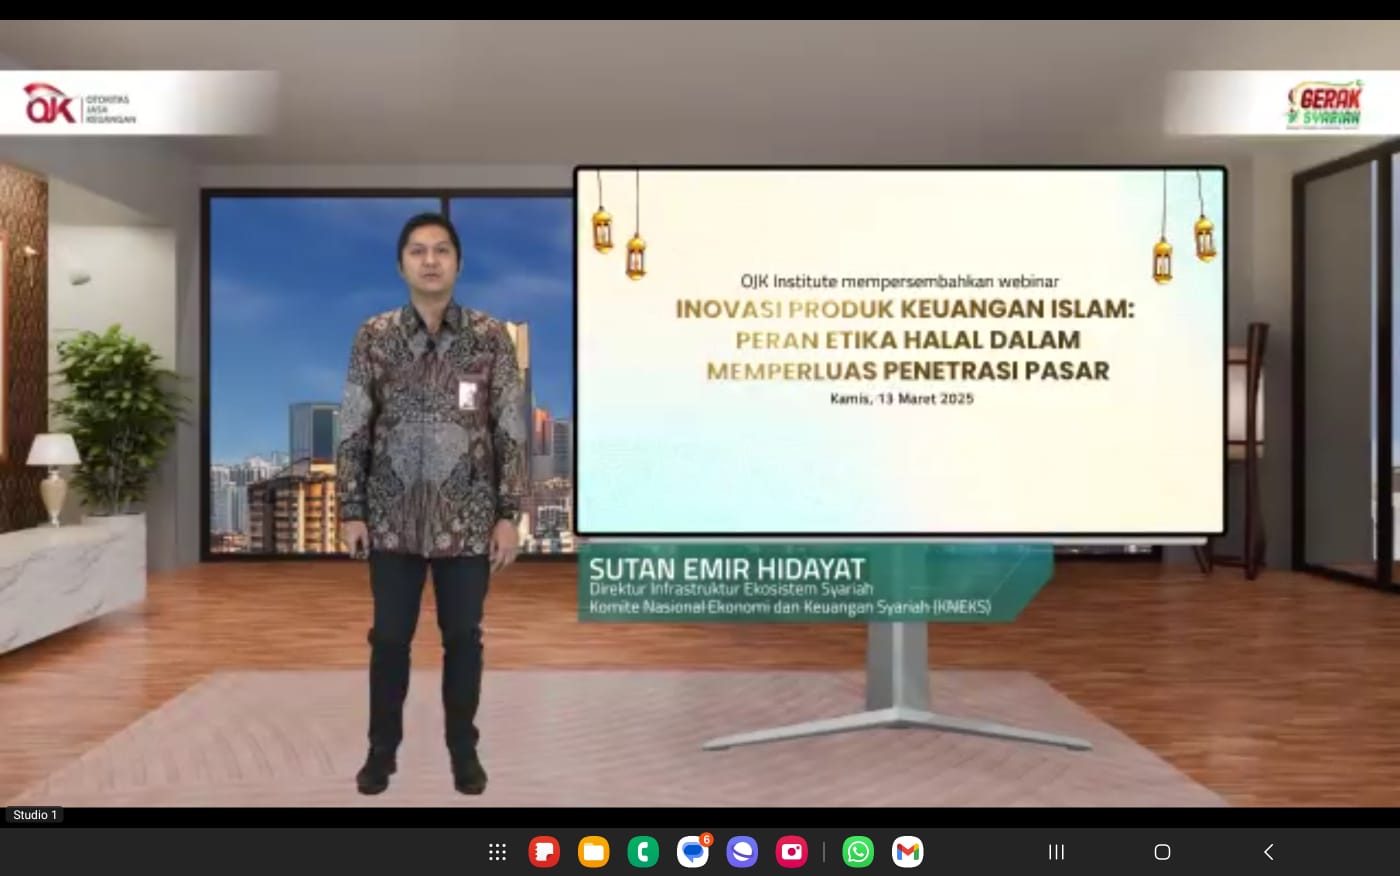
Task: Open WhatsApp from the taskbar
Action: coord(858,852)
